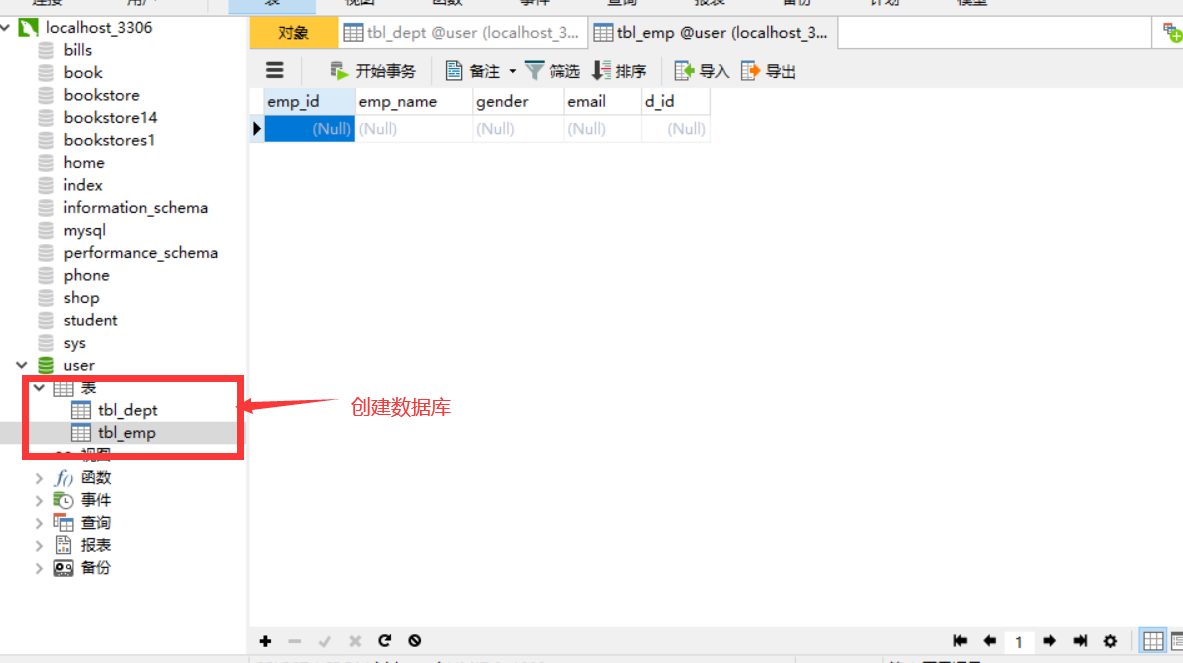Screen dimensions: 1183x663
Task: Select the user database icon
Action: pyautogui.click(x=46, y=365)
